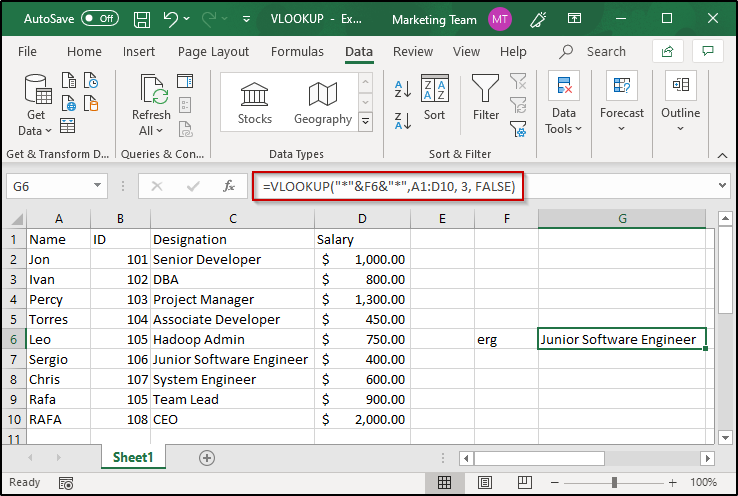The image size is (738, 496).
Task: Collapse the ribbon with the chevron
Action: point(722,155)
